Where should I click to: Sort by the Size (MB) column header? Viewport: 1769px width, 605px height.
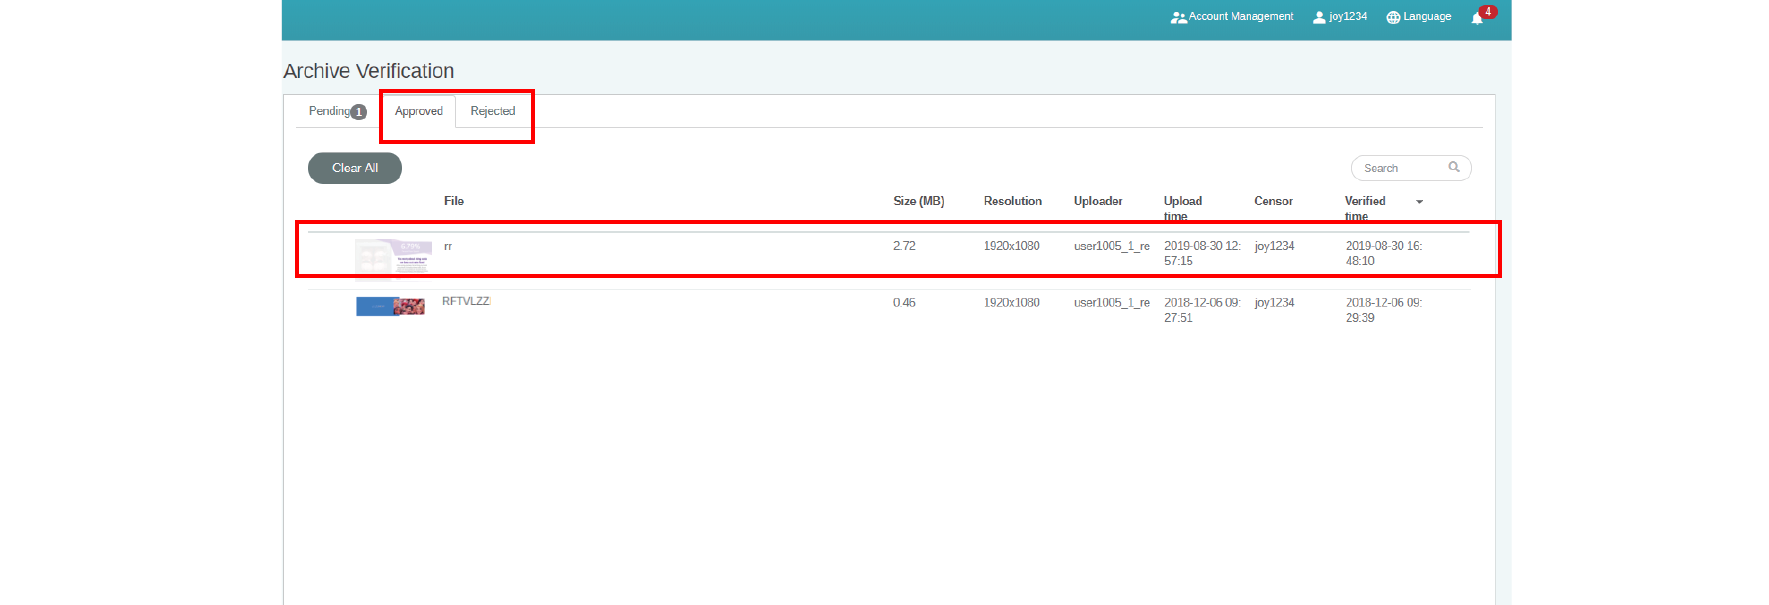point(918,201)
